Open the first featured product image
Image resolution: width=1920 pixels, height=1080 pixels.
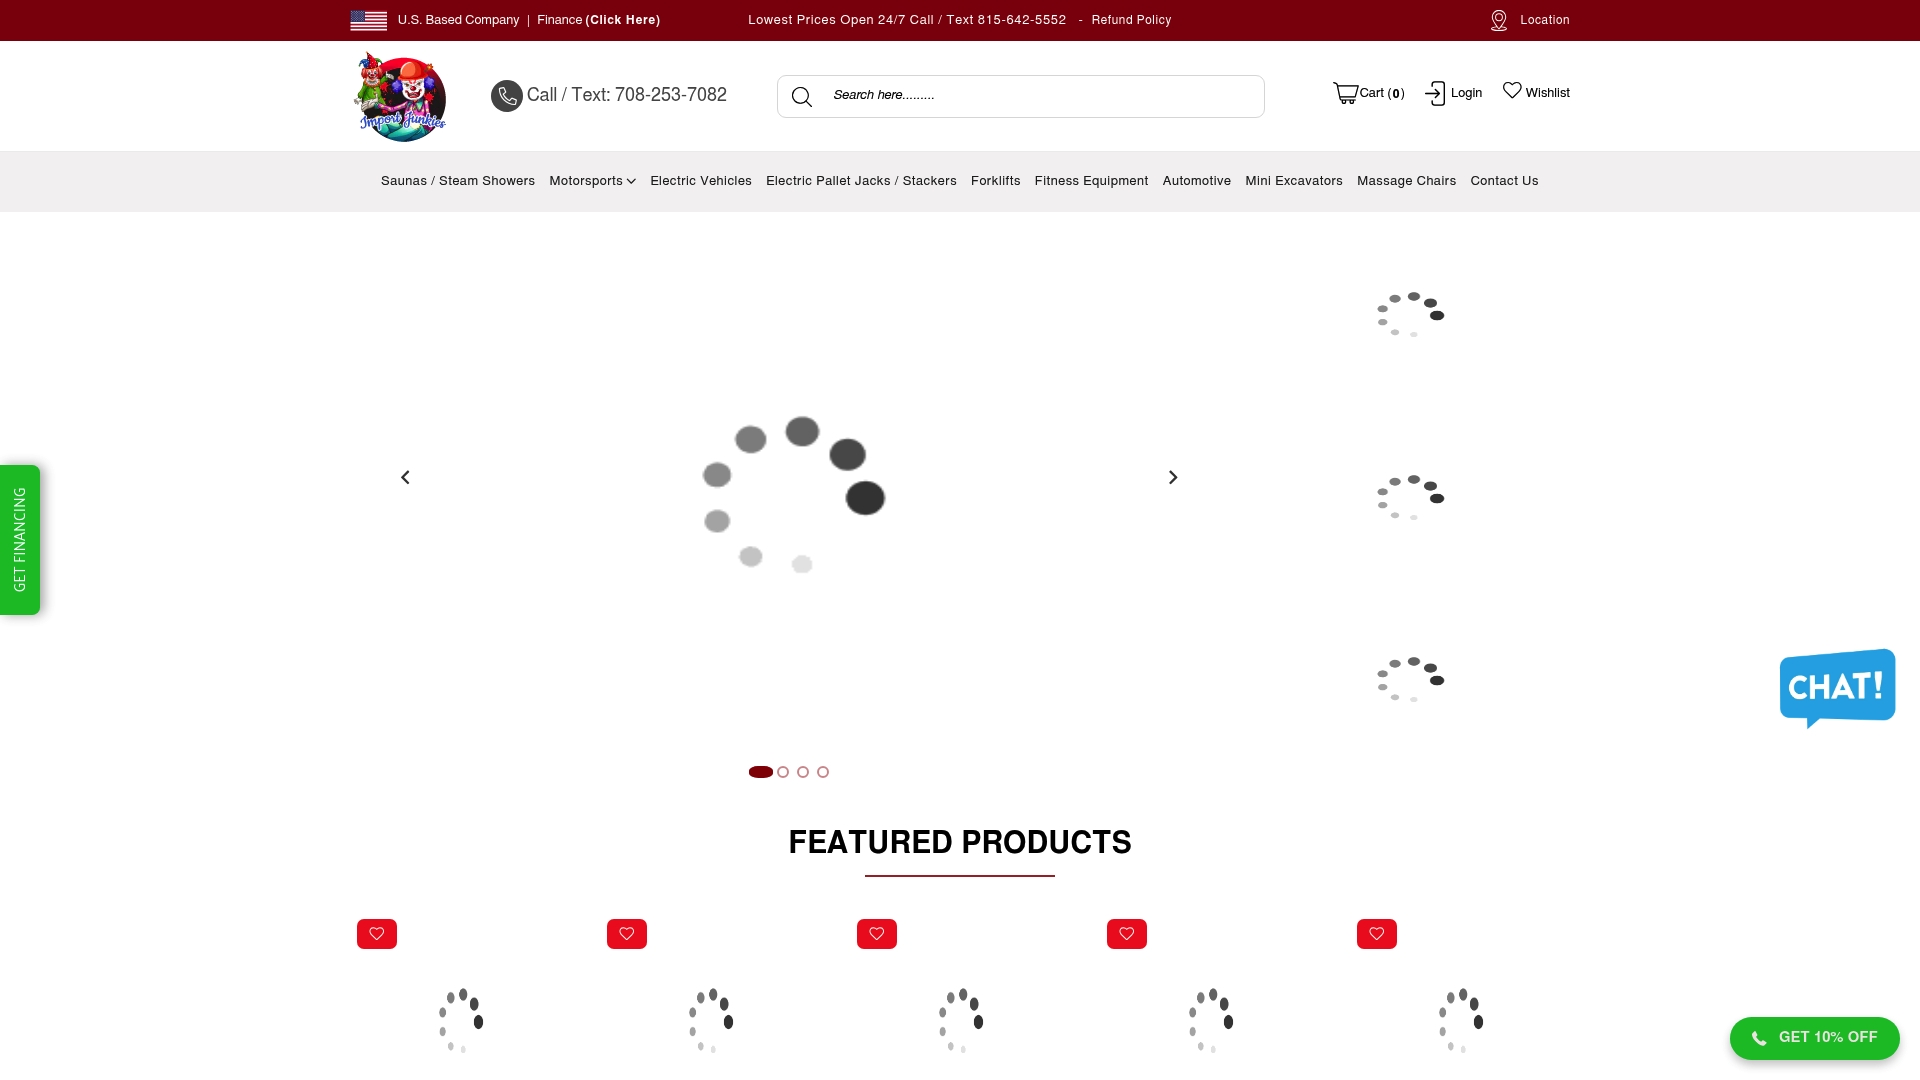pyautogui.click(x=461, y=1020)
